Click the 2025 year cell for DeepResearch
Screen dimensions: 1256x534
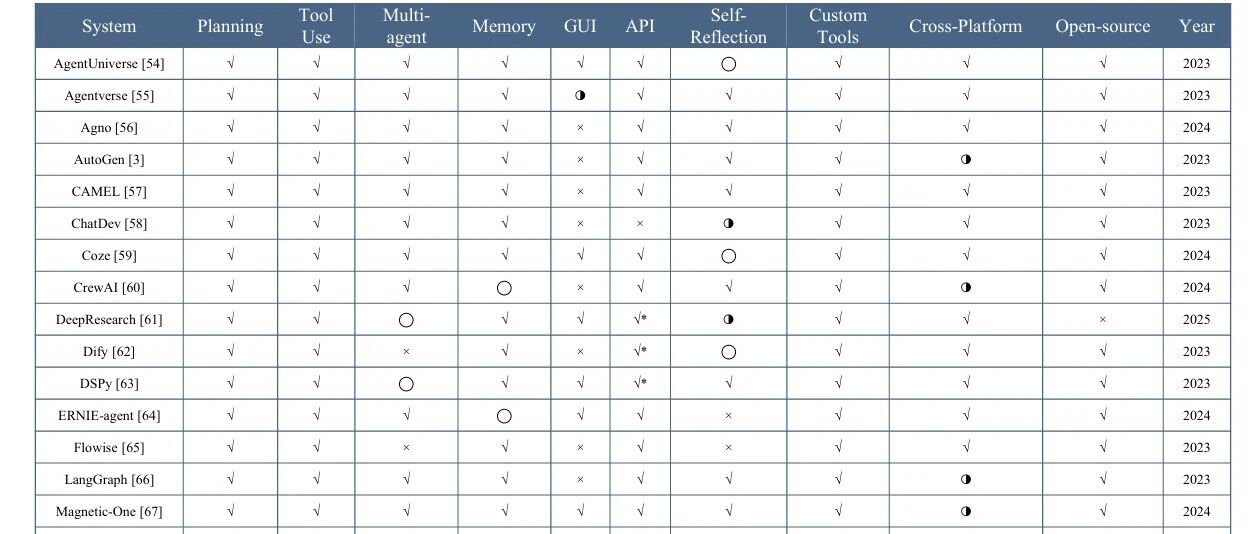tap(1196, 320)
